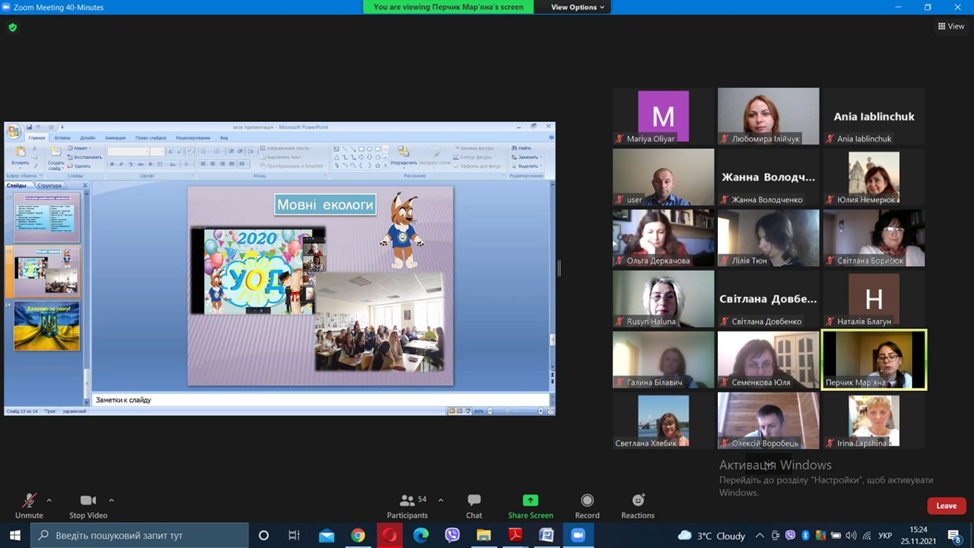This screenshot has height=548, width=974.
Task: Open the Chat panel
Action: [x=474, y=504]
